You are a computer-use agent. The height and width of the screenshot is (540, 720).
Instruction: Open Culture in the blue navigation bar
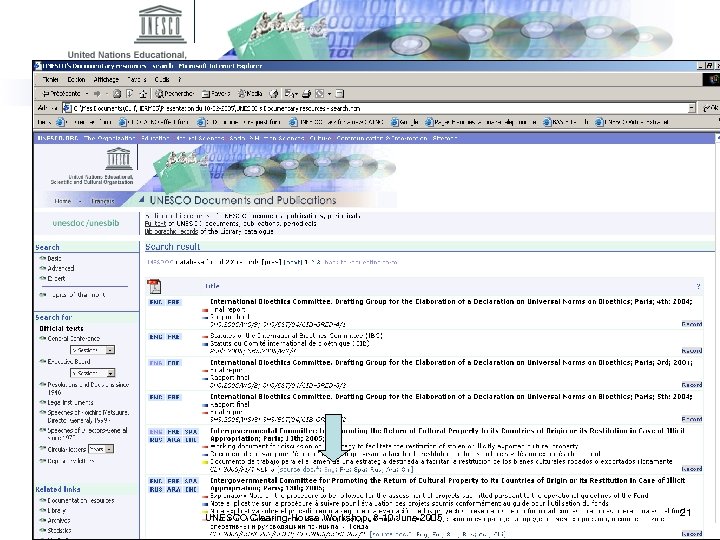pyautogui.click(x=321, y=138)
